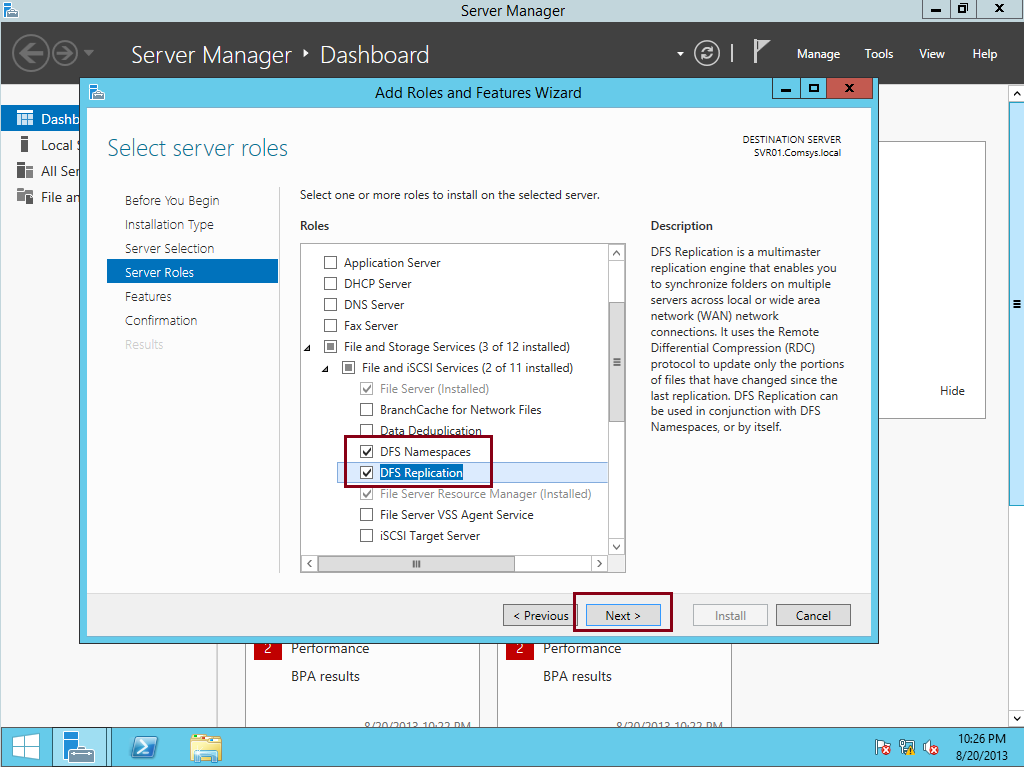Screen dimensions: 1024x767
Task: Maximize the Add Roles and Features Wizard
Action: [x=813, y=89]
